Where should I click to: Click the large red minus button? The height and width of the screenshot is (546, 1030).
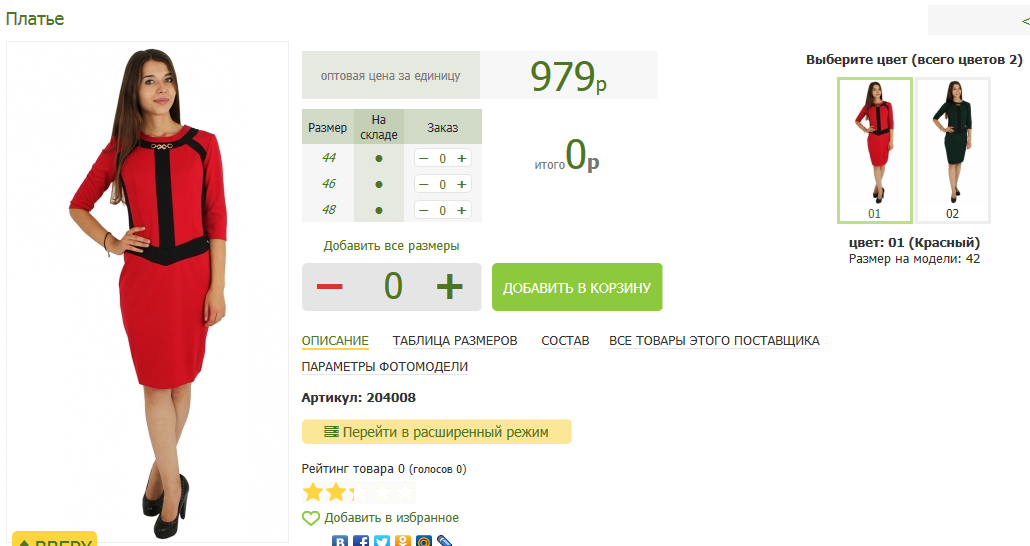329,286
